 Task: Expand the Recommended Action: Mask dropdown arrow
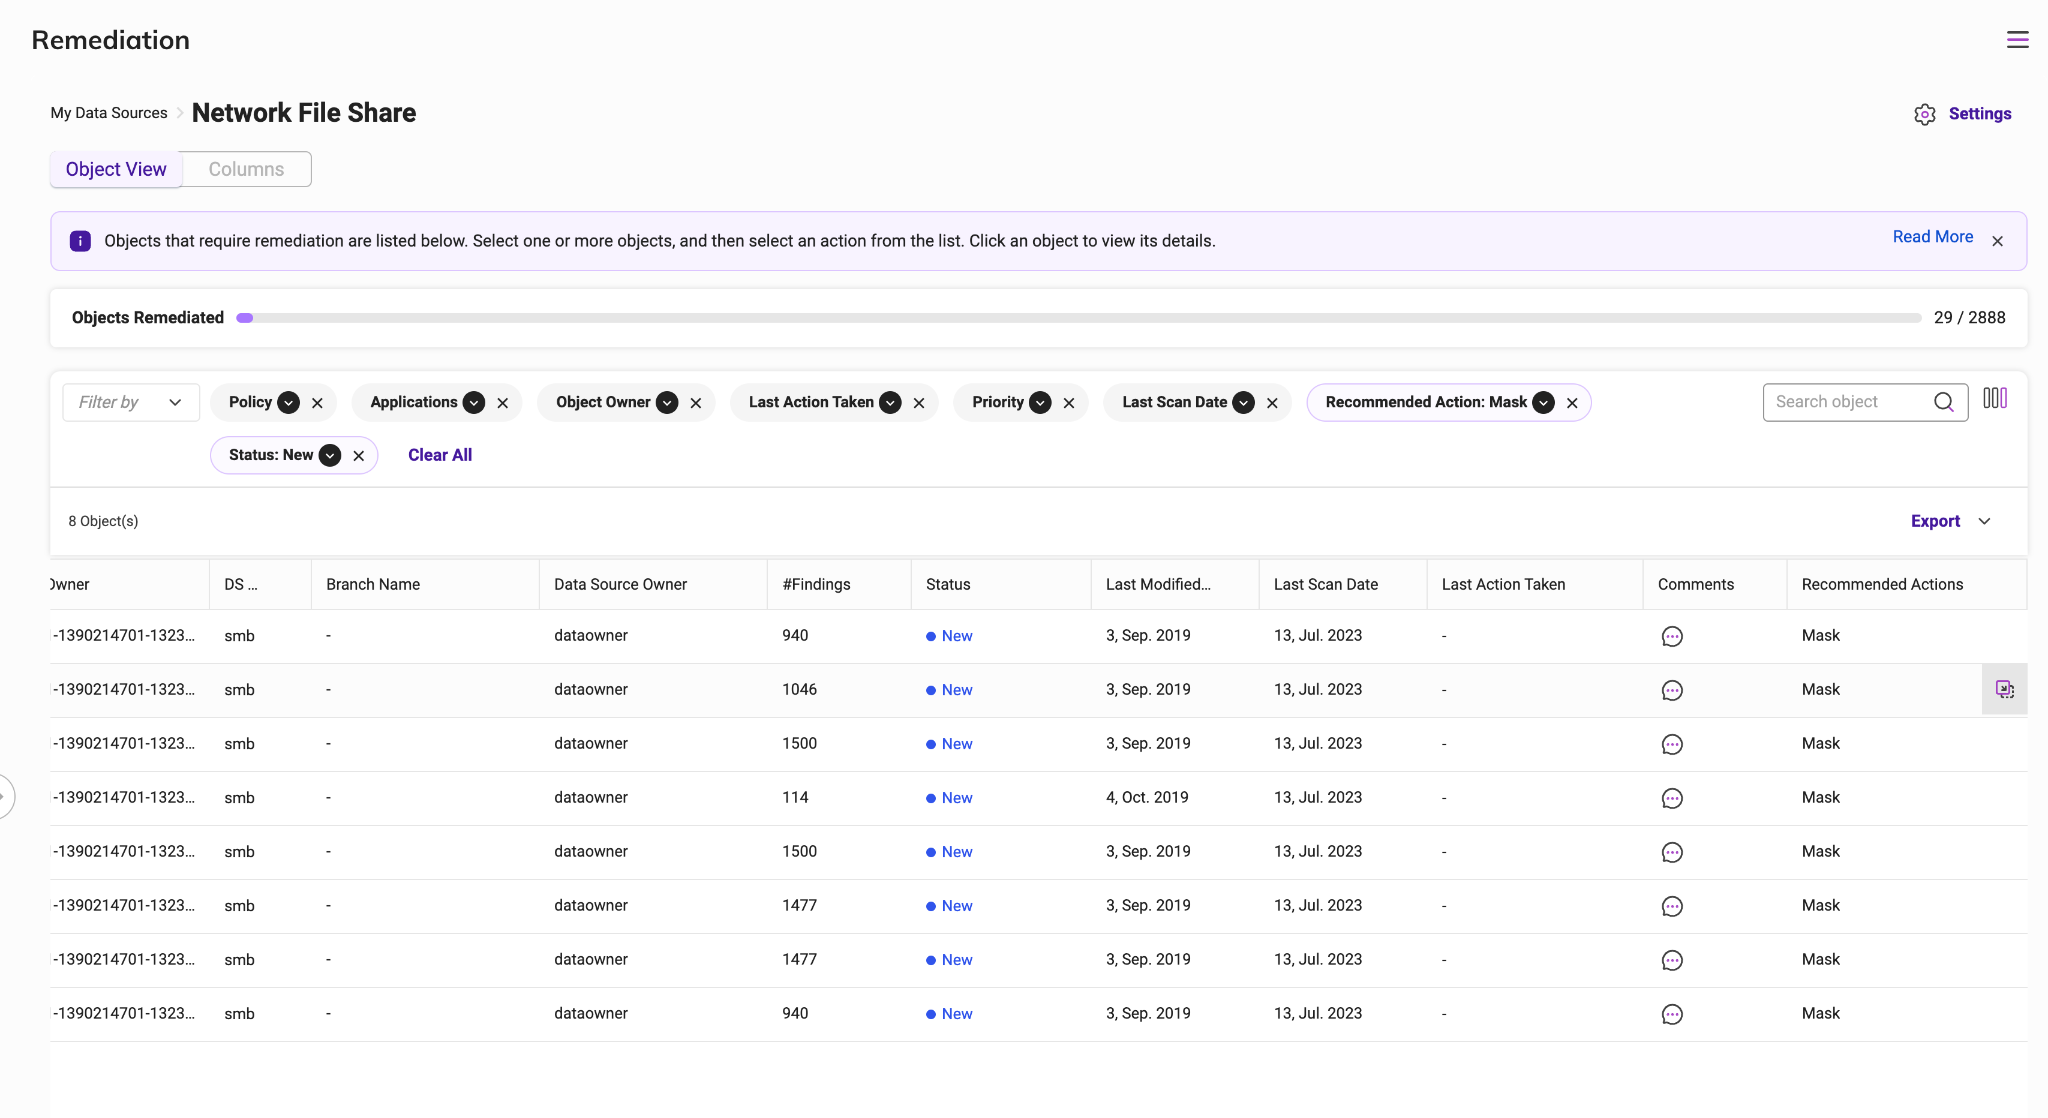click(x=1543, y=402)
